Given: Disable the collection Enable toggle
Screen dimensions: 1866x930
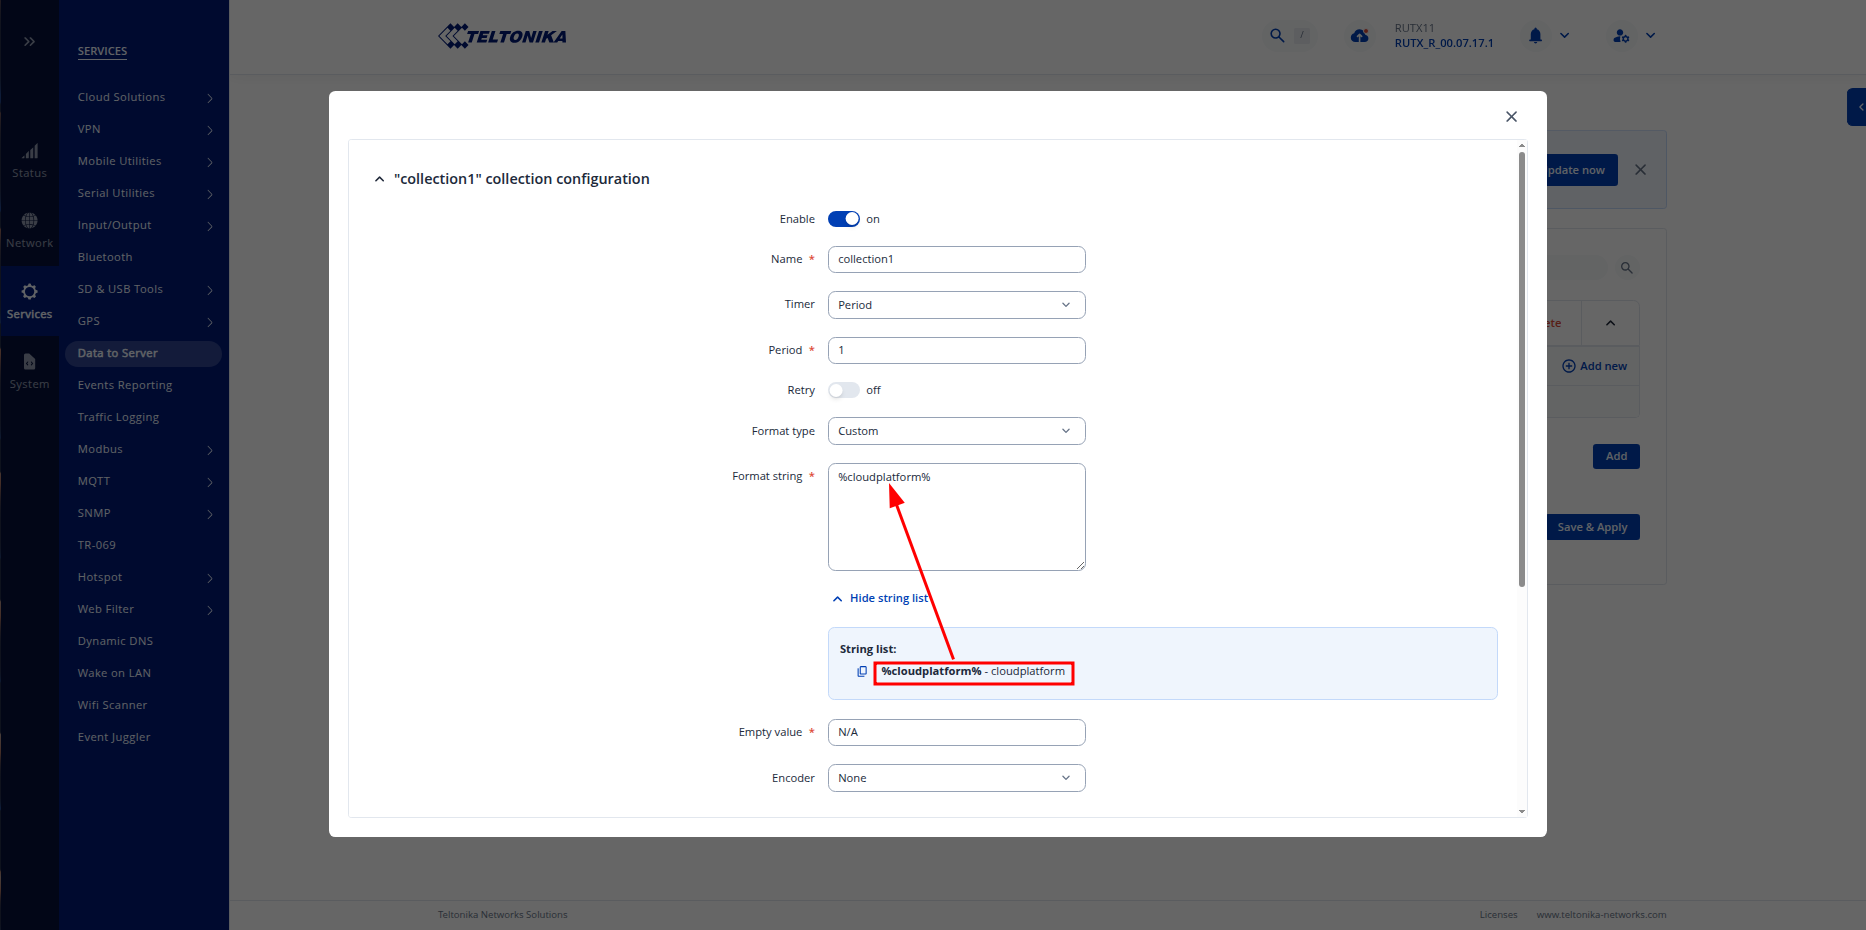Looking at the screenshot, I should click(843, 219).
